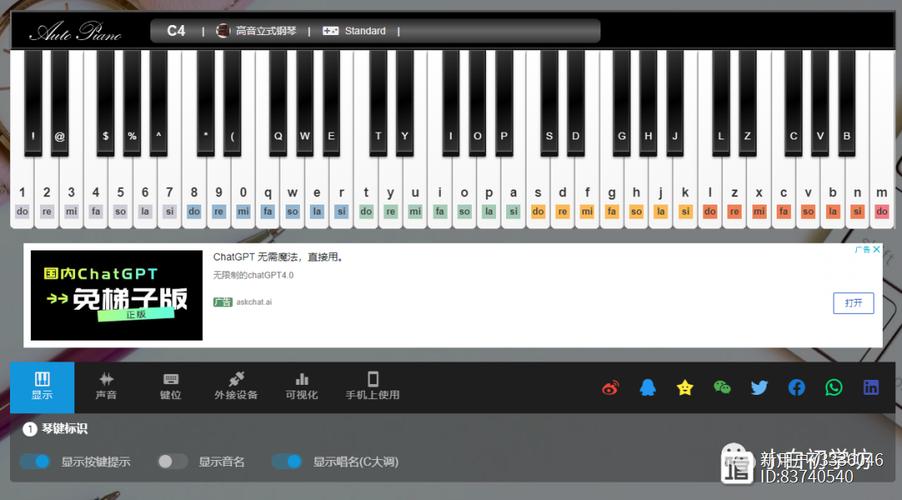Image resolution: width=902 pixels, height=500 pixels.
Task: Click the 打开 ad button
Action: (853, 303)
